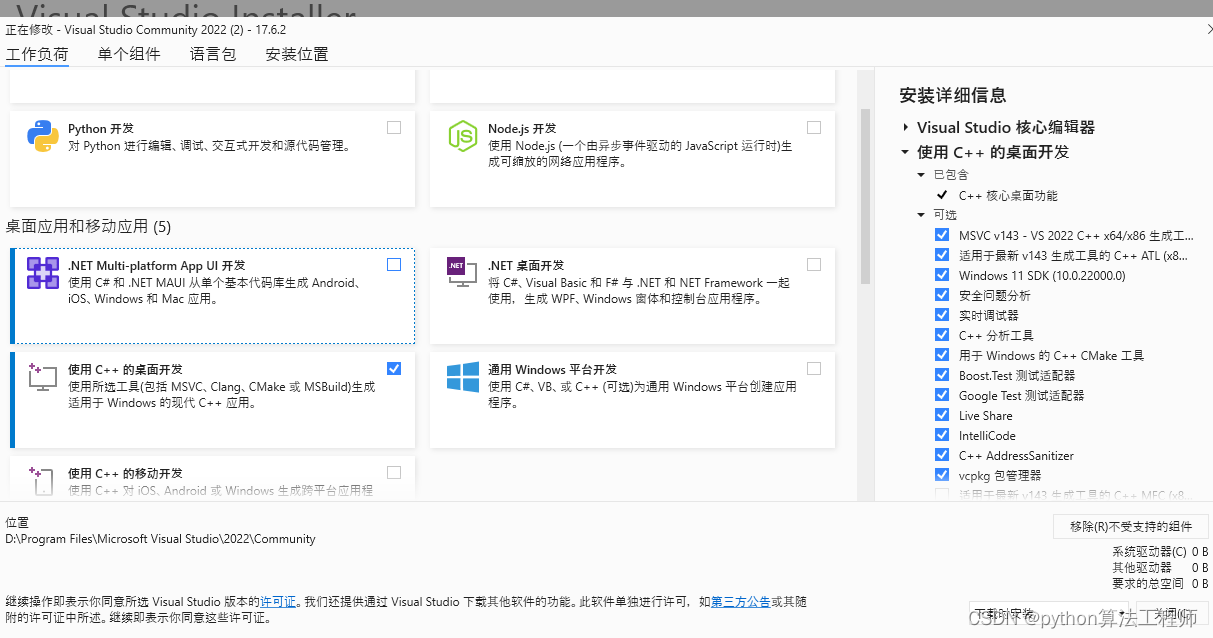Uncheck the 使用 C++ 的桌面开发 workload checkbox

[x=394, y=368]
